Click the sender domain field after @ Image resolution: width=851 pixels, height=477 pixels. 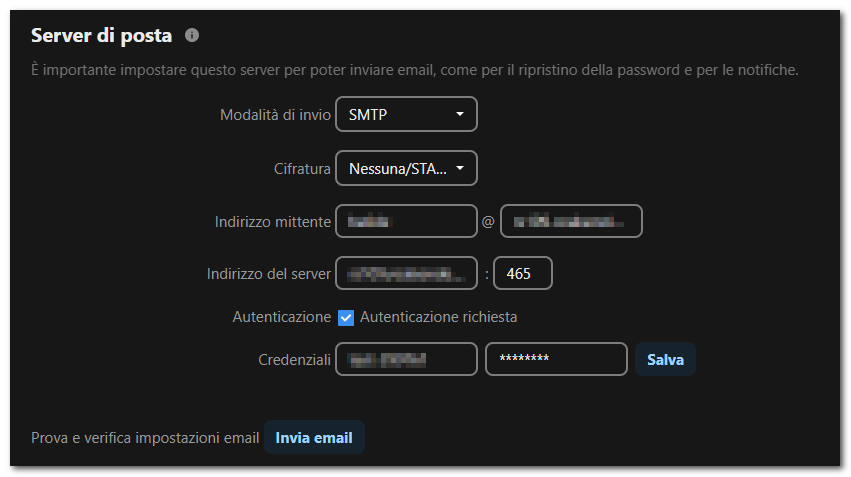coord(571,221)
